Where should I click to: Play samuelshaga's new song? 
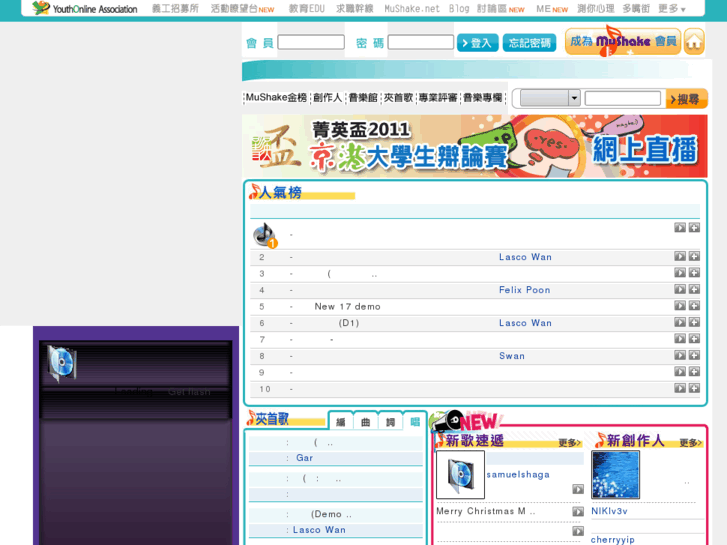point(578,489)
